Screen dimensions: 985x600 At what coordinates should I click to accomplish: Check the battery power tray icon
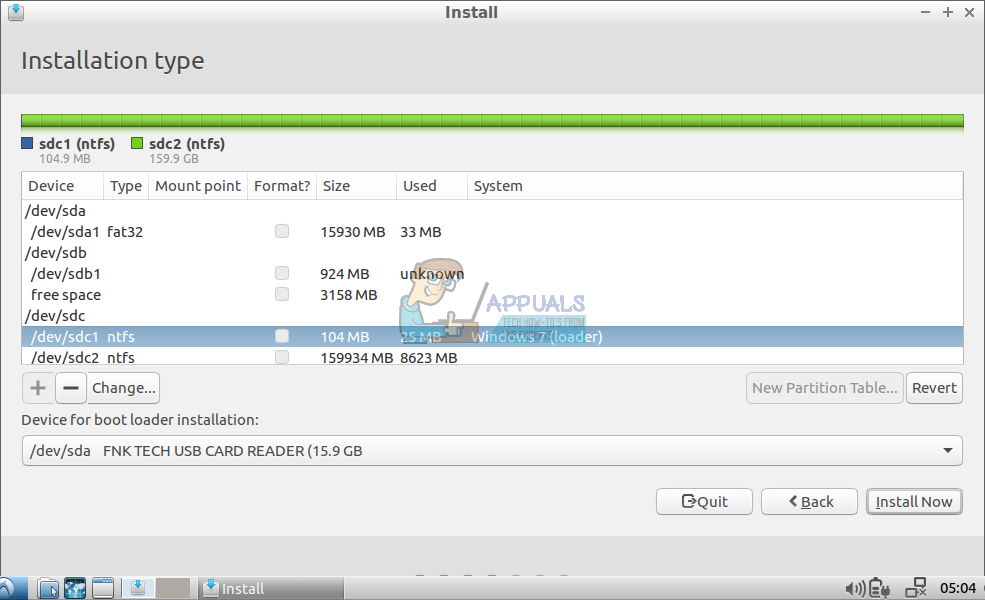click(879, 589)
